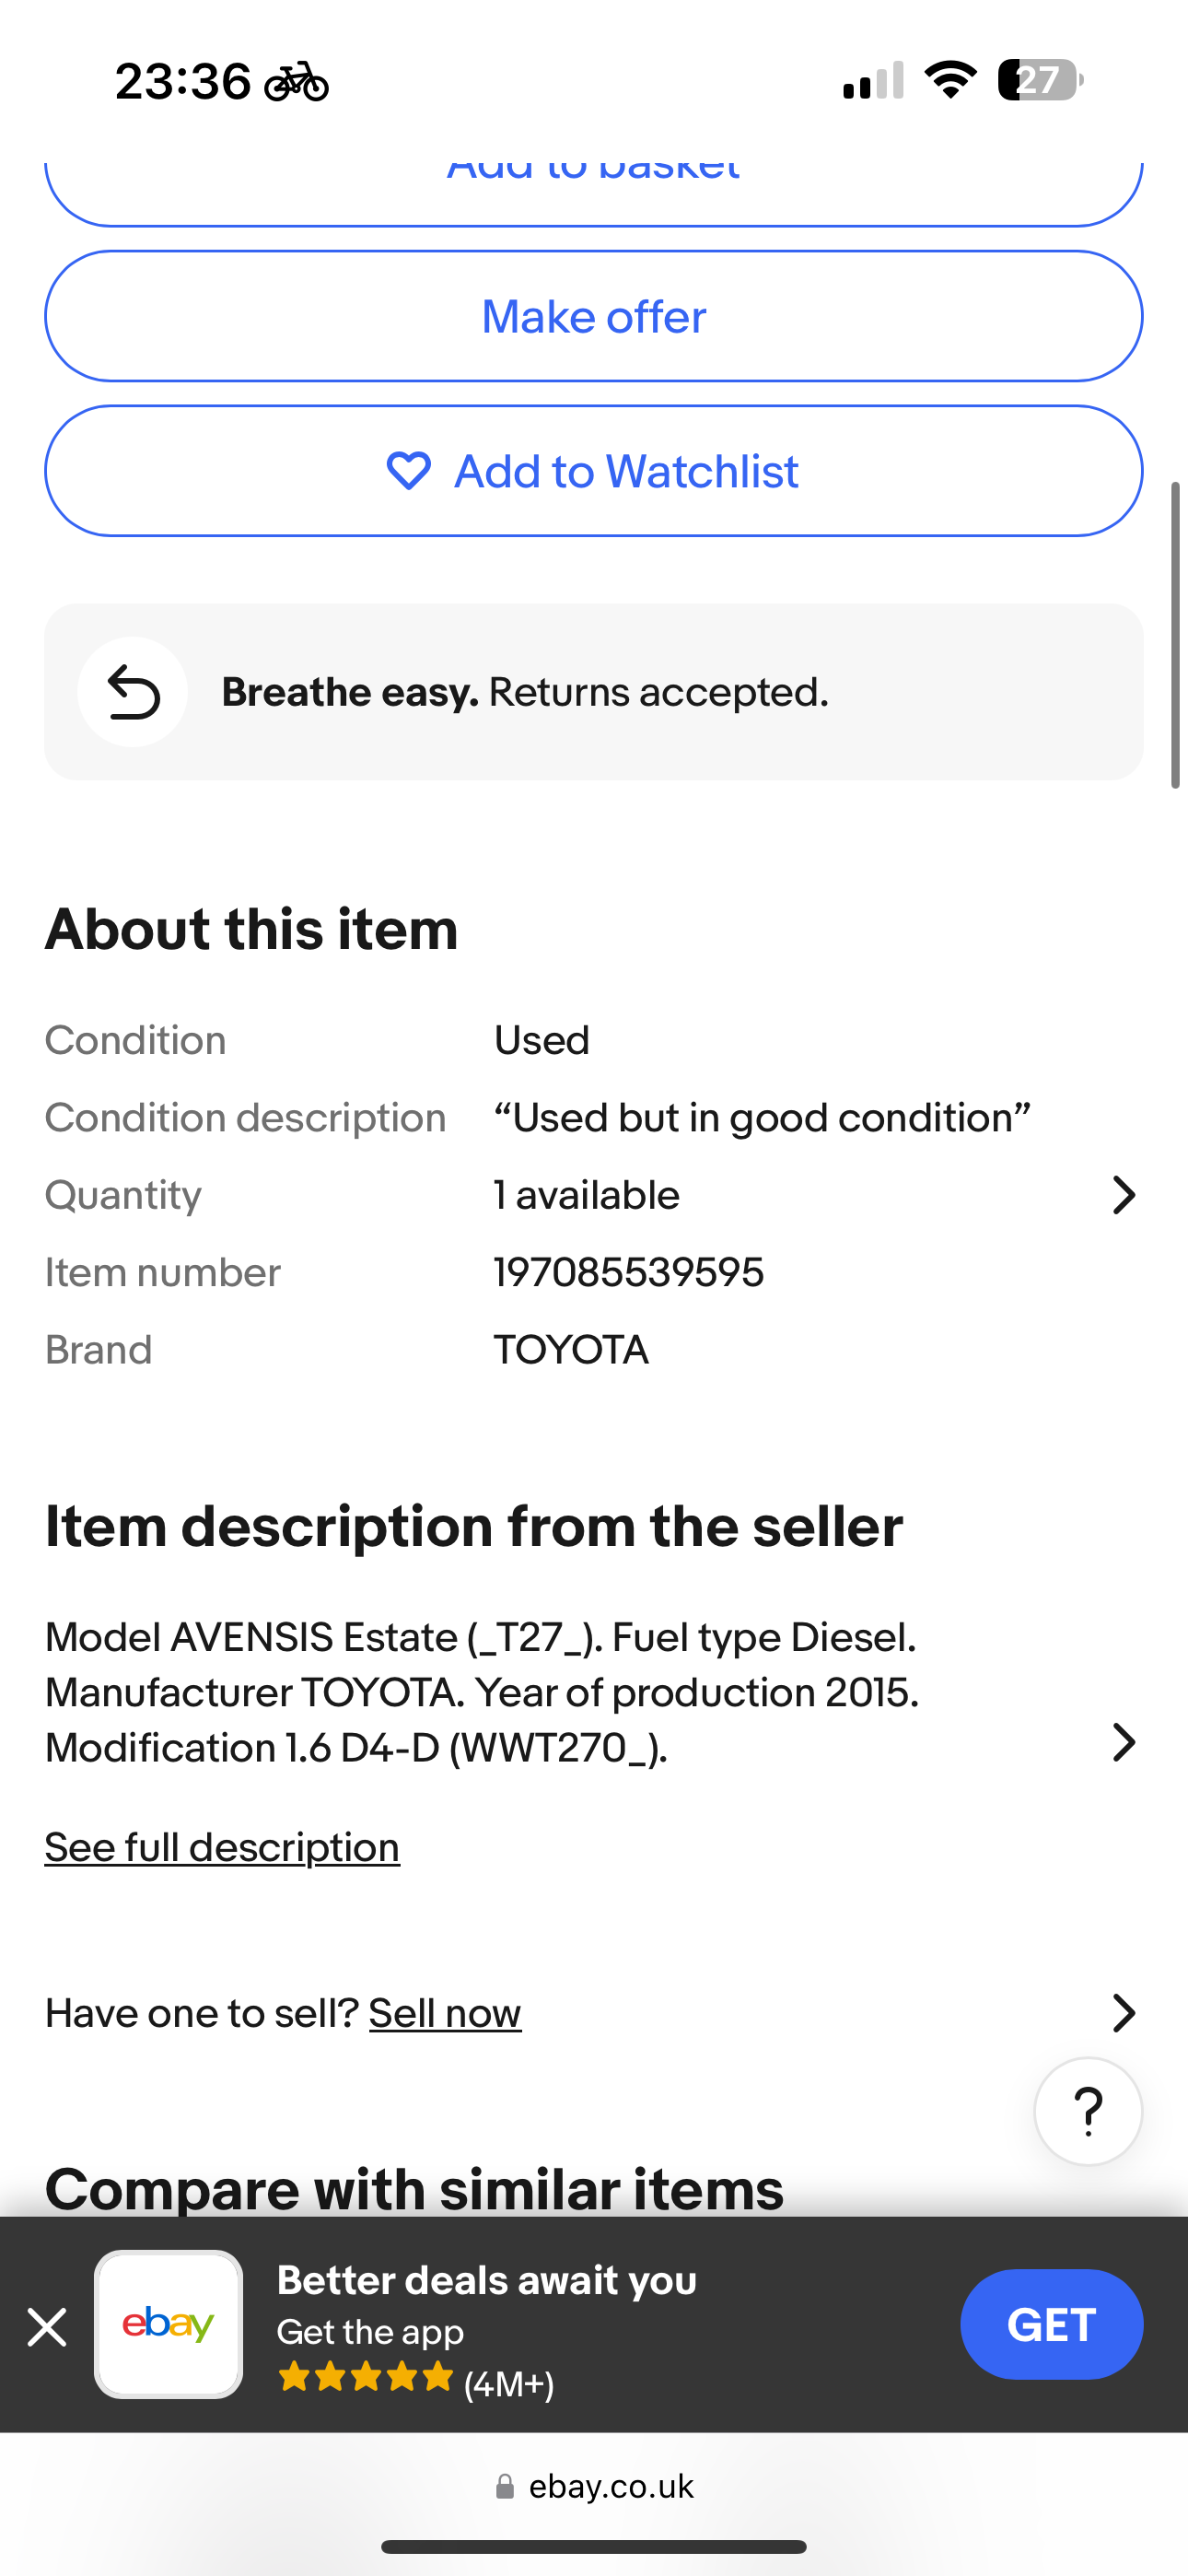
Task: Open the 'Have one to sell?' chevron
Action: tap(1124, 2013)
